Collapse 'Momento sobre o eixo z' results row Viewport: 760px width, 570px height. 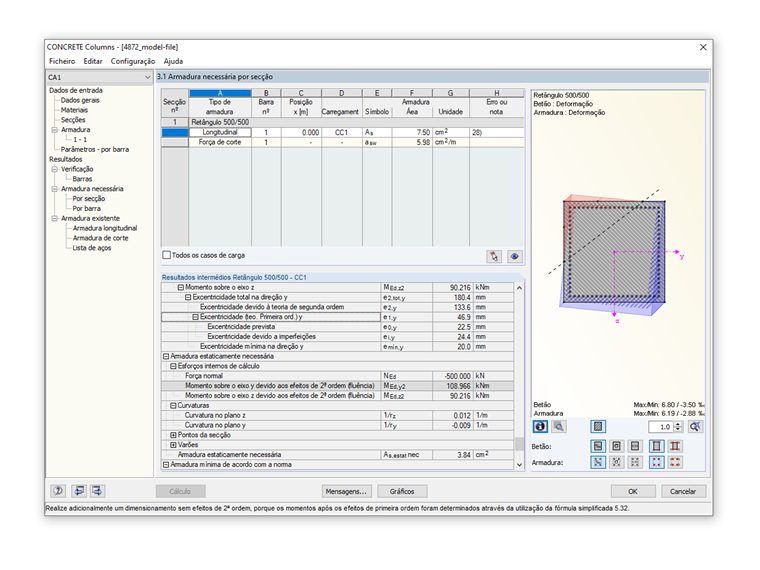tap(181, 287)
